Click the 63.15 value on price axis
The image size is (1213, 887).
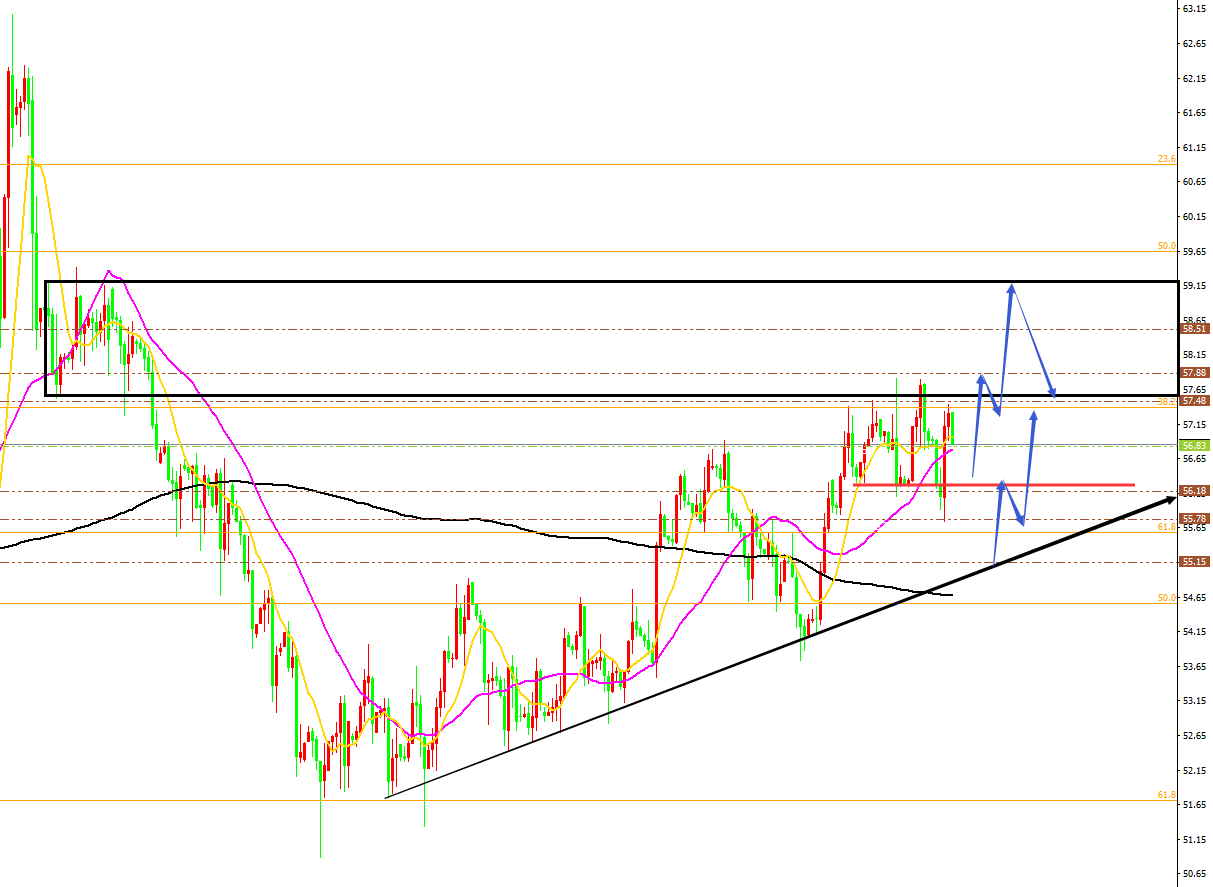(1195, 9)
